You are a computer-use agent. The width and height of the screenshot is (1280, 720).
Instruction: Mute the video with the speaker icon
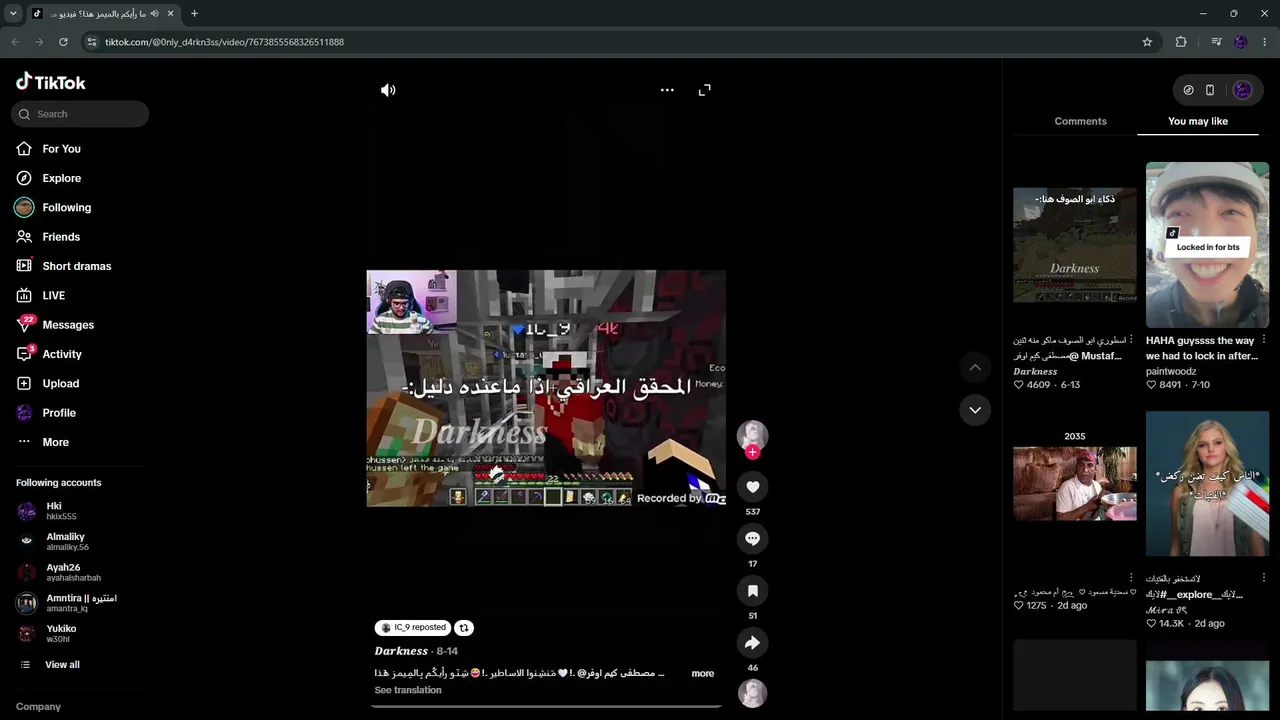[x=388, y=90]
